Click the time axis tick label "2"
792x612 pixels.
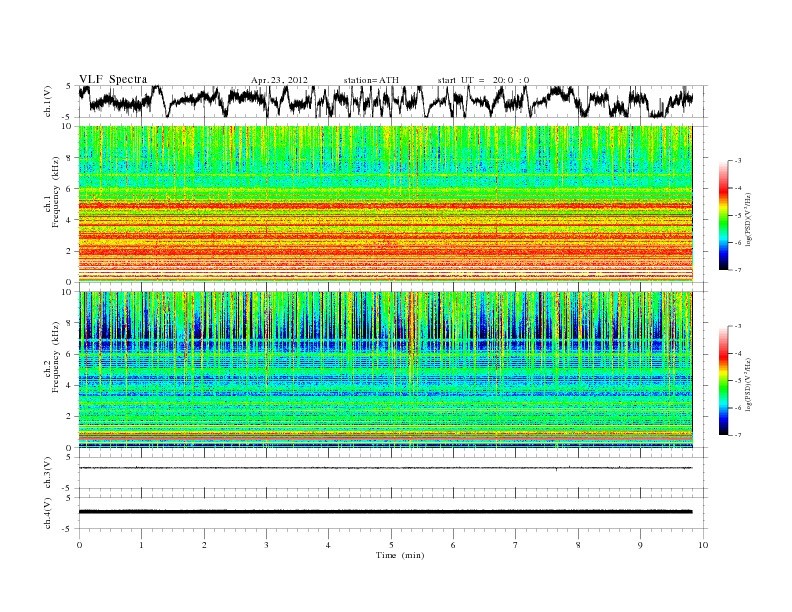(204, 545)
